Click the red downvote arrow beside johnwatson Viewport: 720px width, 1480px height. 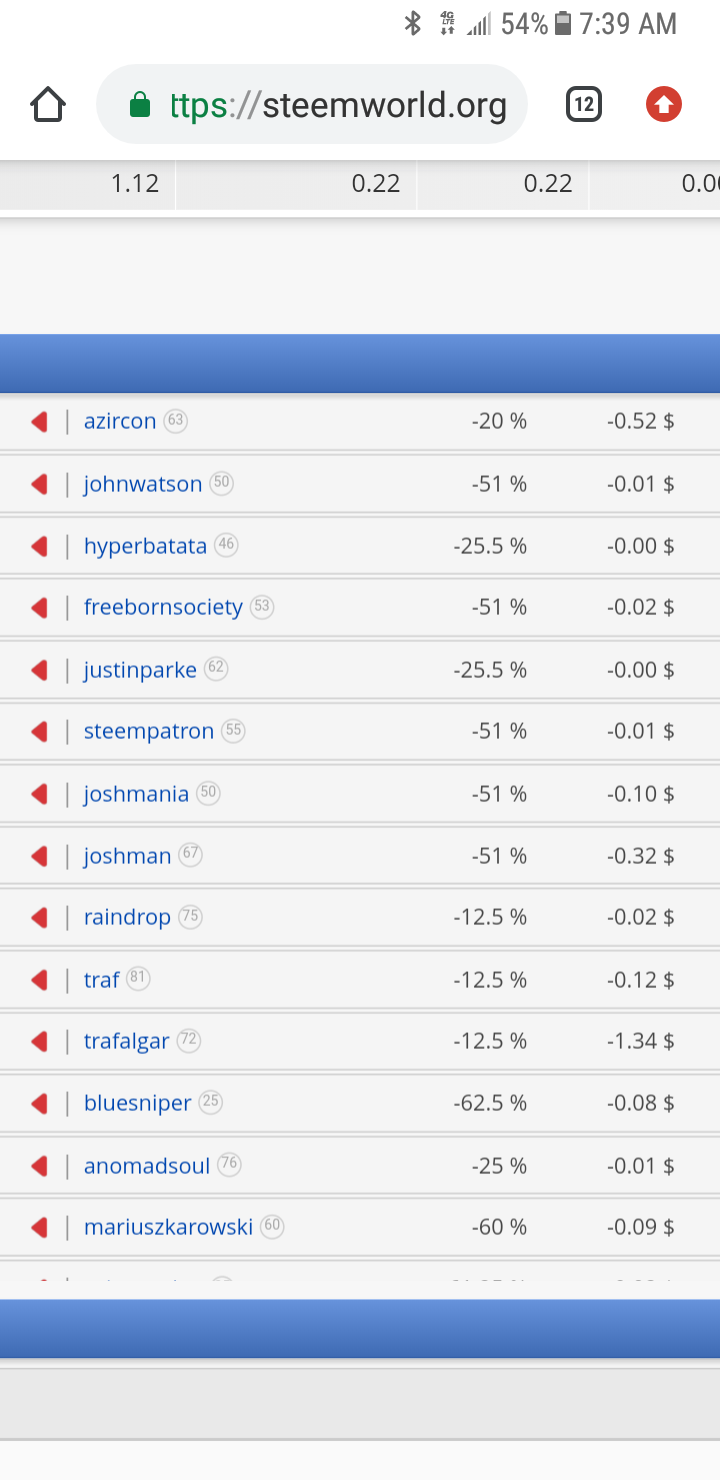click(x=40, y=485)
